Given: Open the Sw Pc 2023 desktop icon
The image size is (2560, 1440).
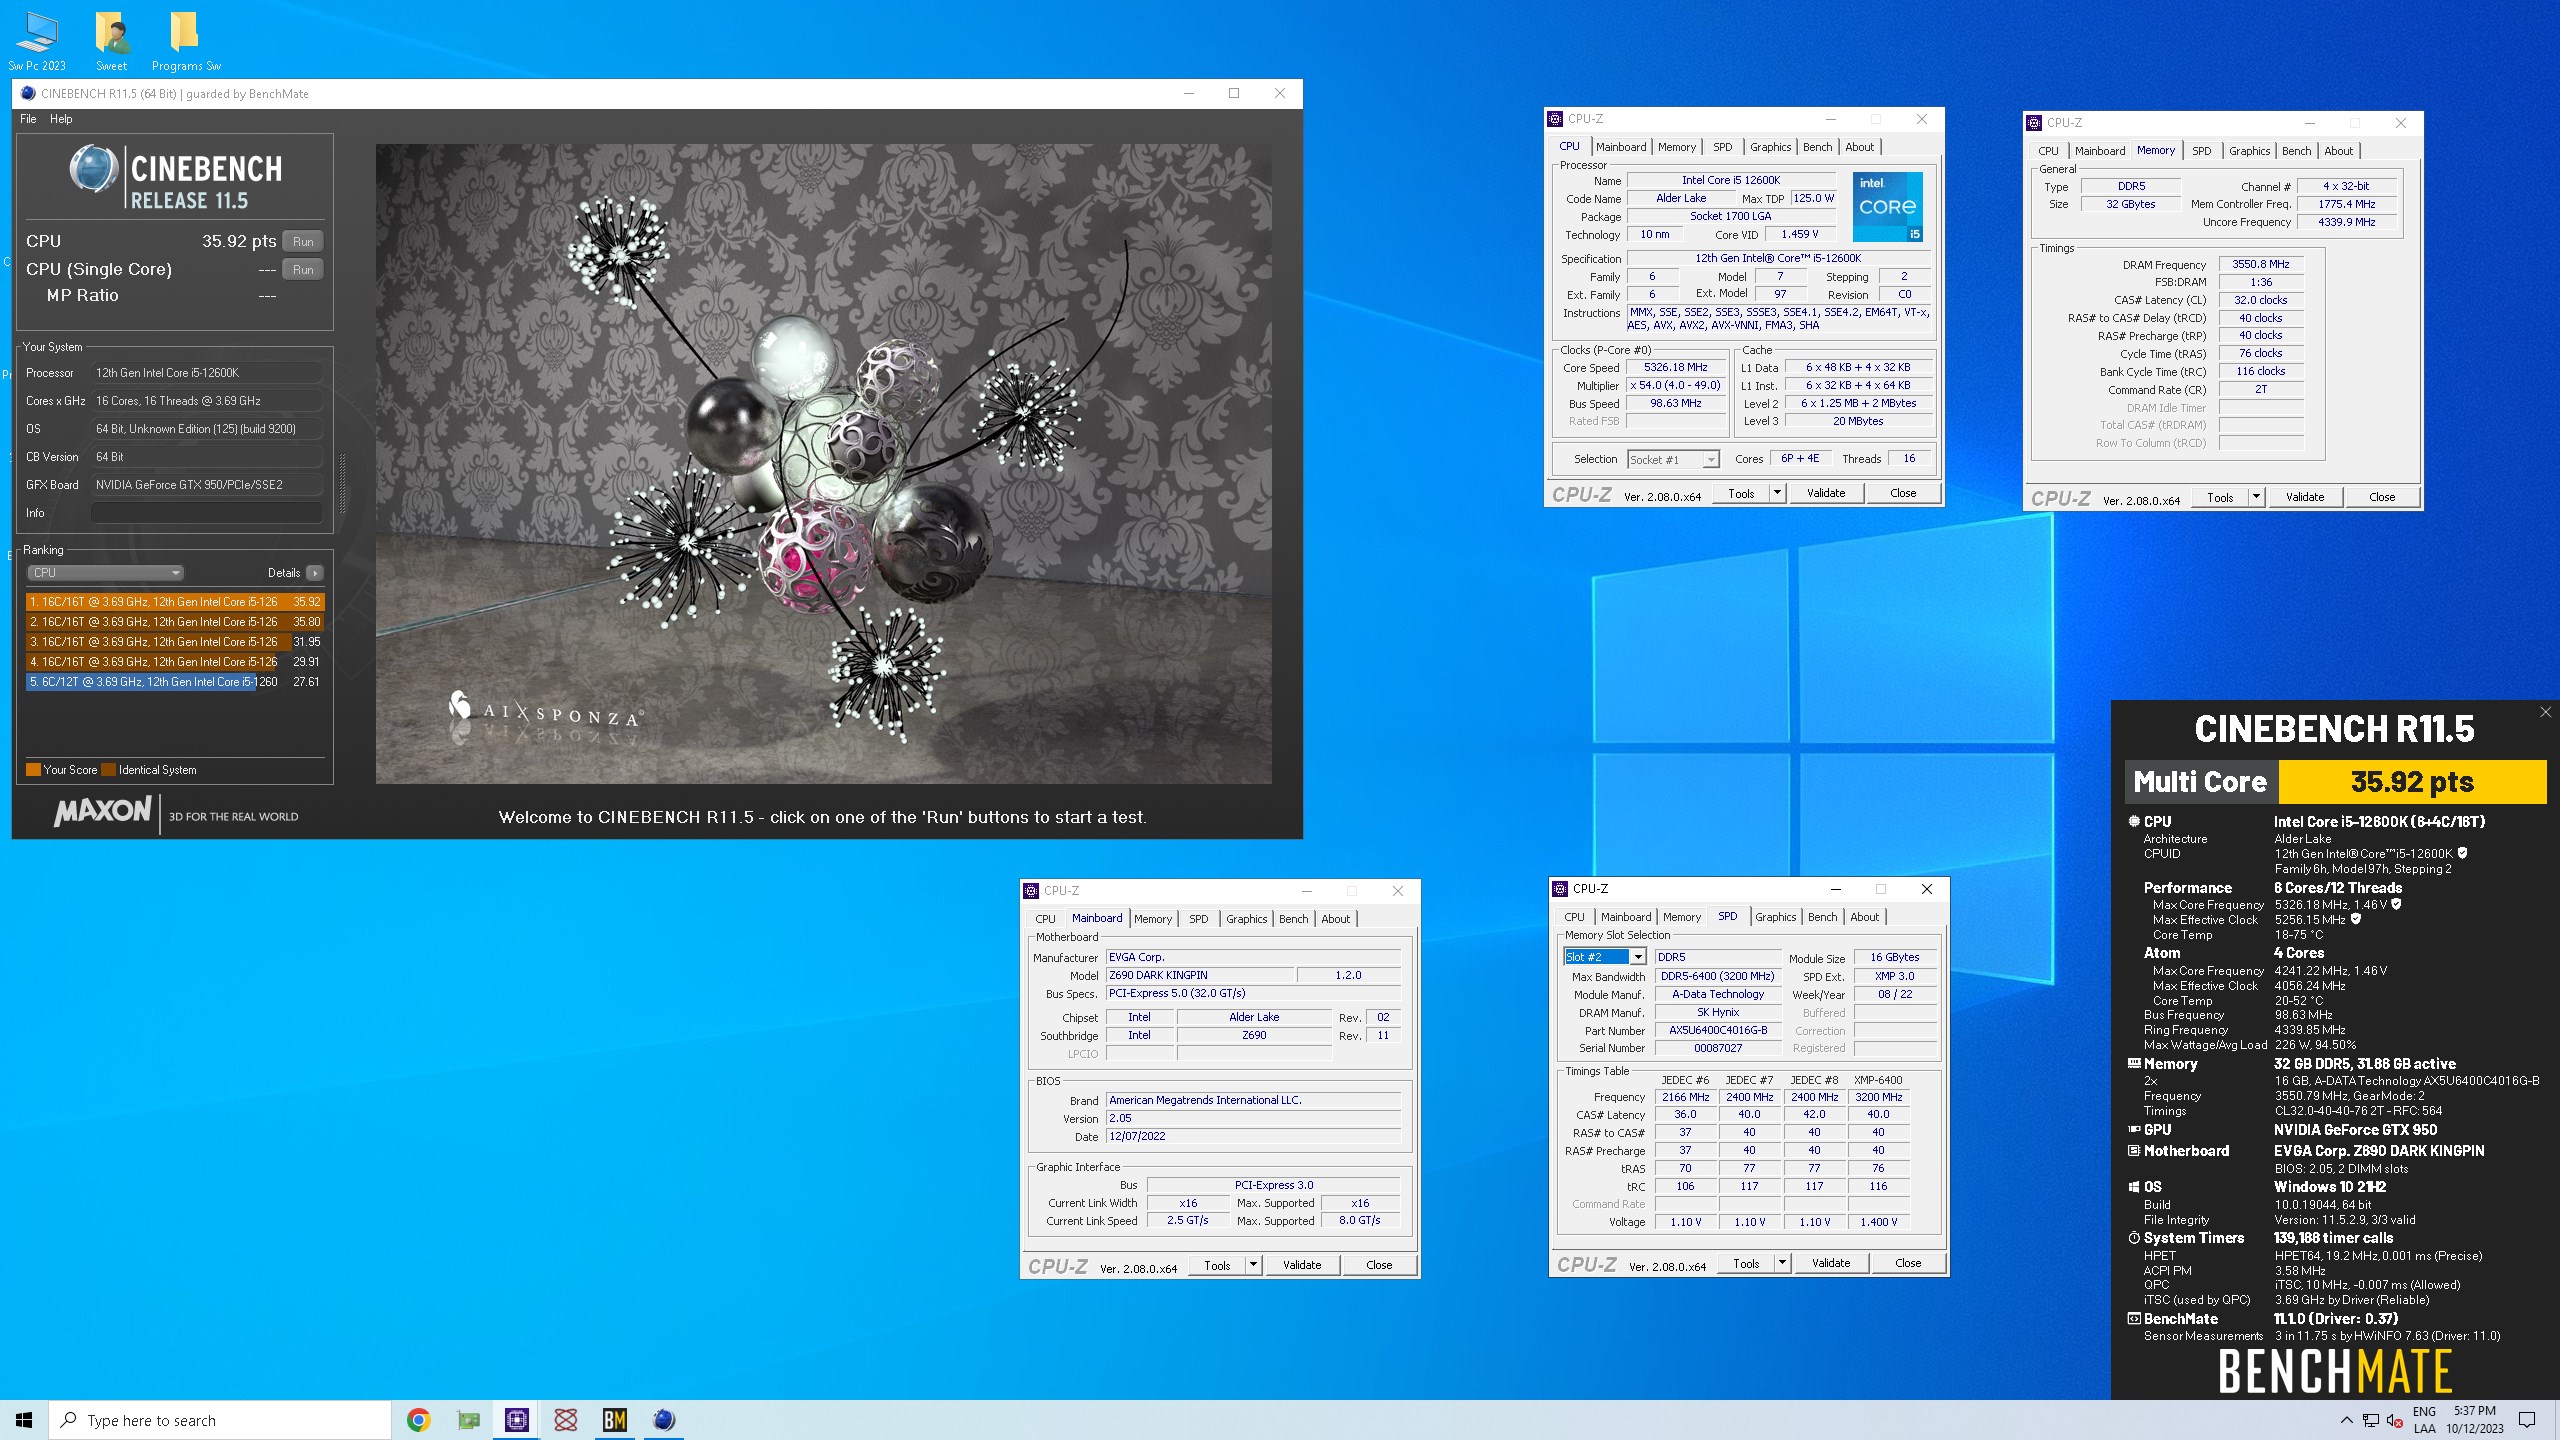Looking at the screenshot, I should 37,40.
